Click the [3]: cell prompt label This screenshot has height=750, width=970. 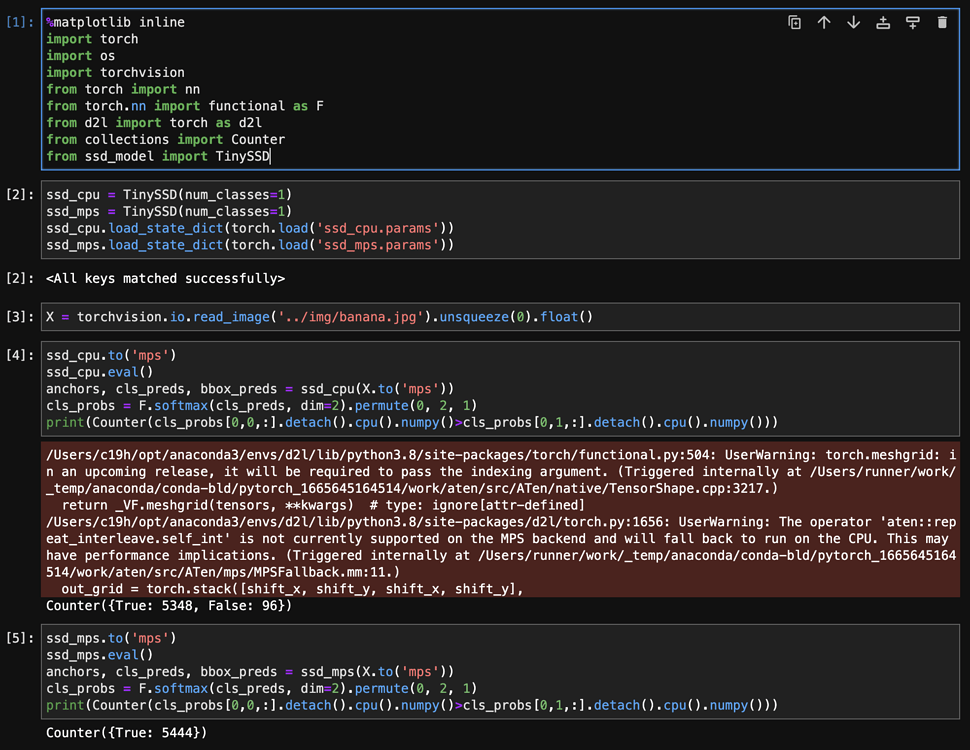pos(20,318)
